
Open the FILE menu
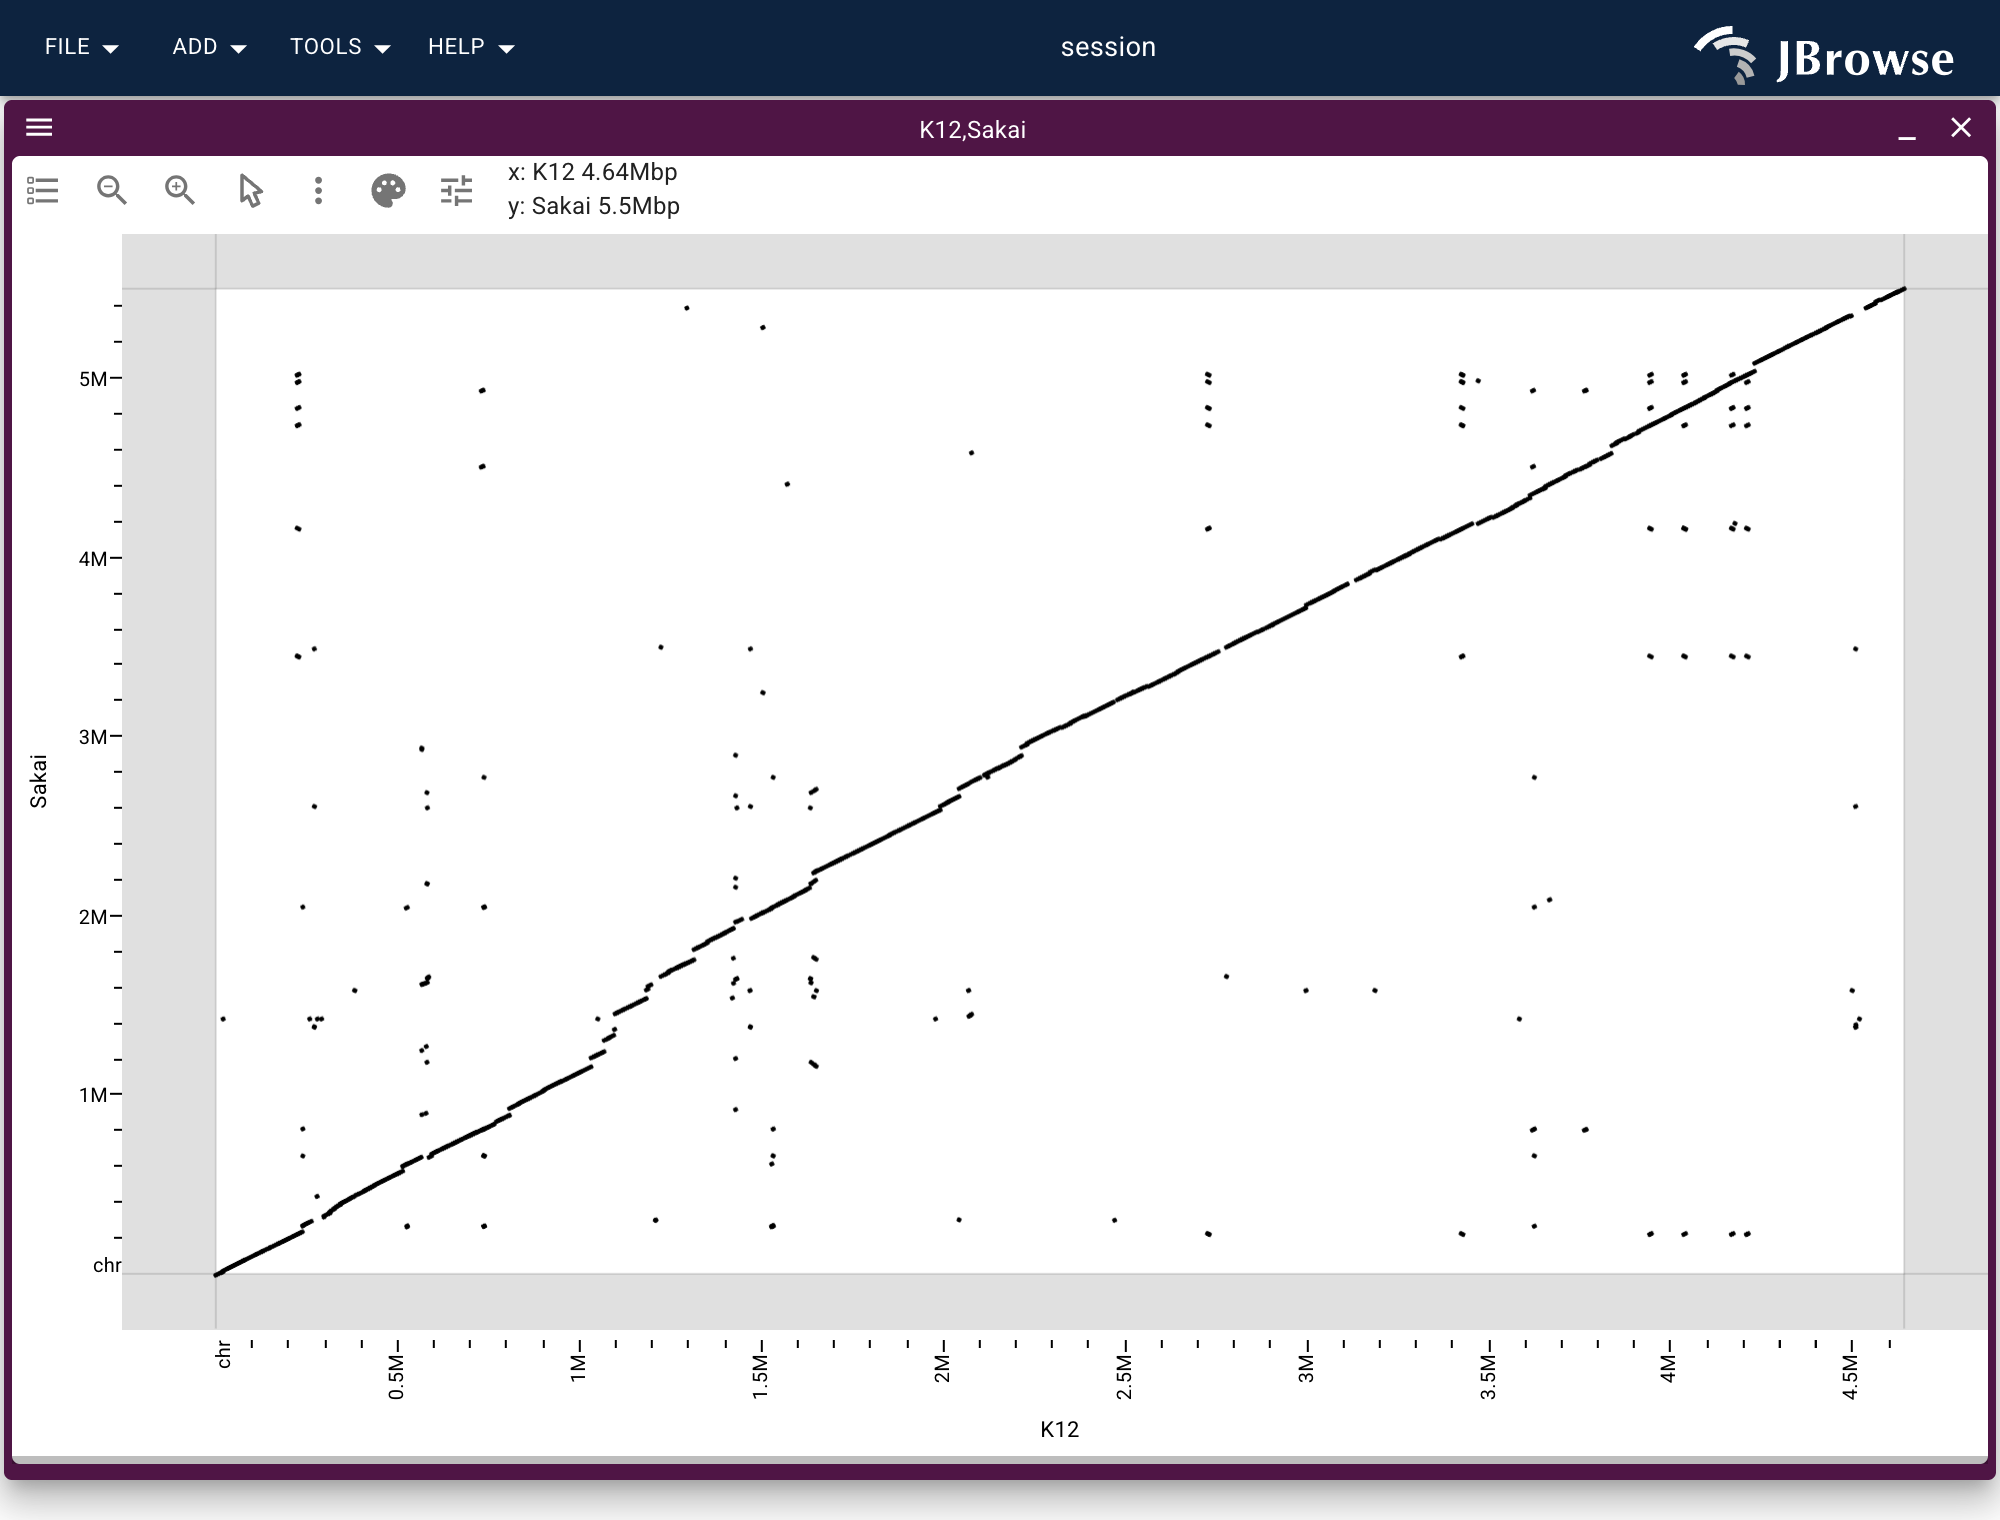pyautogui.click(x=82, y=47)
